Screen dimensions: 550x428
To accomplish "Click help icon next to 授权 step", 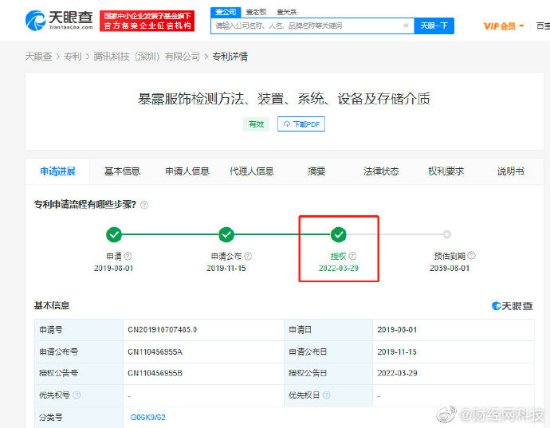I will pos(353,256).
